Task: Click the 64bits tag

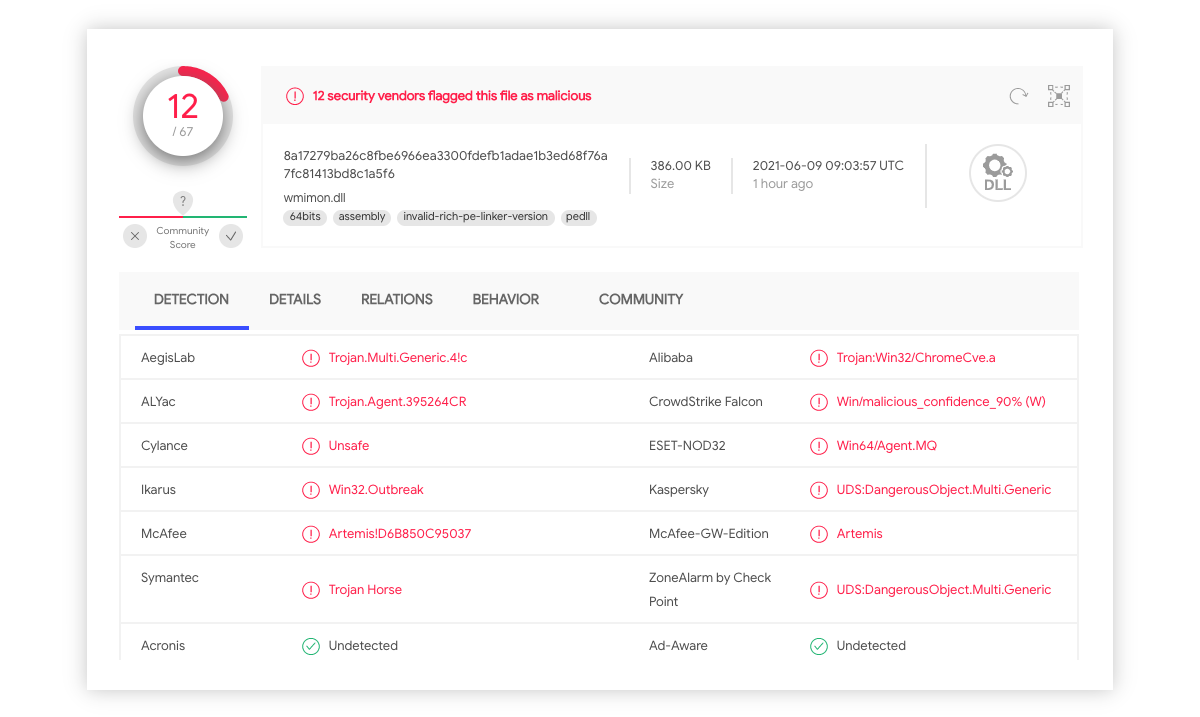Action: point(305,217)
